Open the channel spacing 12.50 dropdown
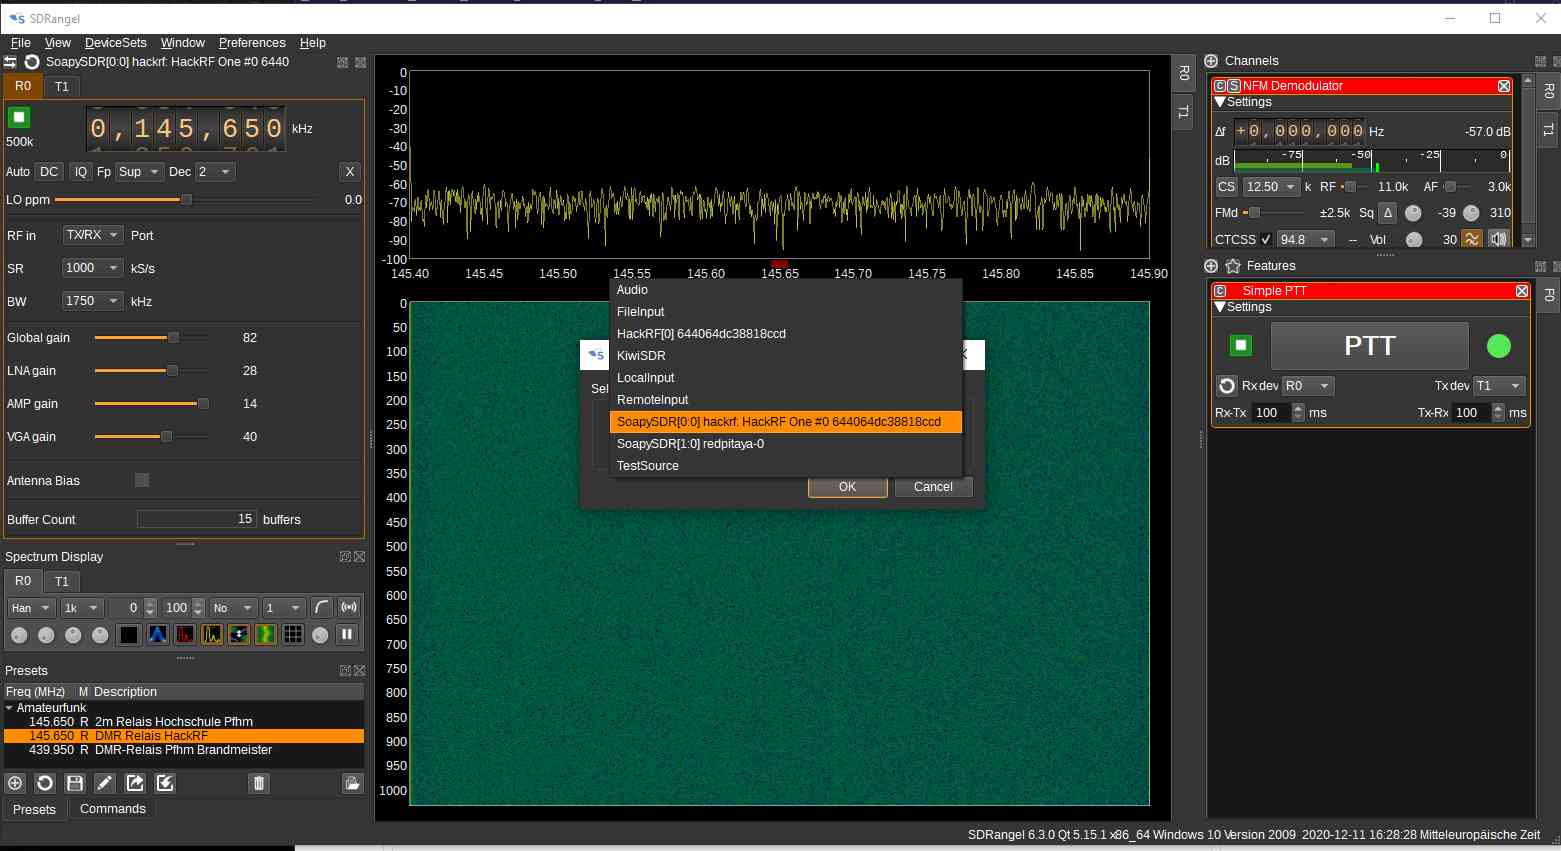The image size is (1561, 851). click(1270, 186)
